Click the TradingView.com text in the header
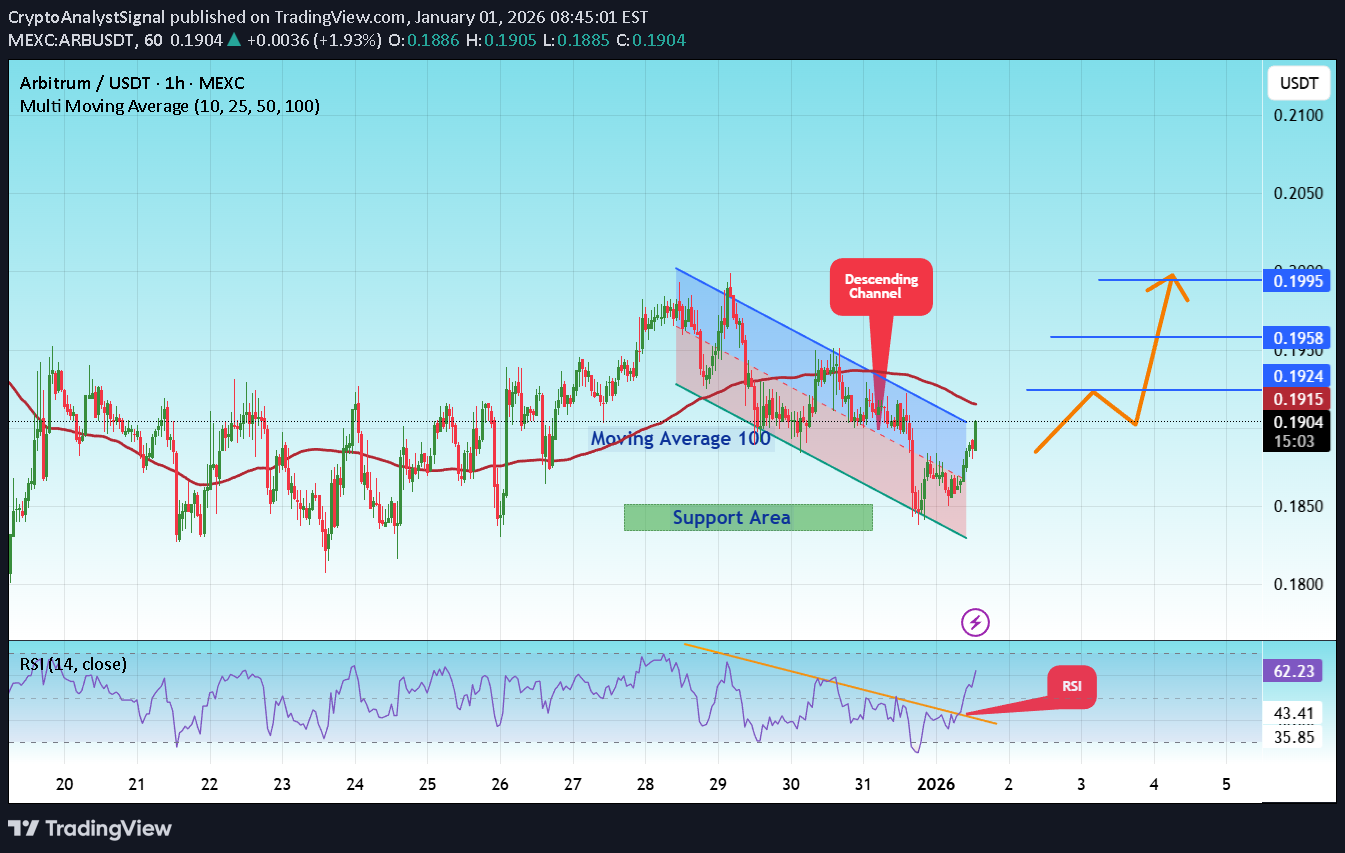Viewport: 1345px width, 853px height. tap(350, 17)
